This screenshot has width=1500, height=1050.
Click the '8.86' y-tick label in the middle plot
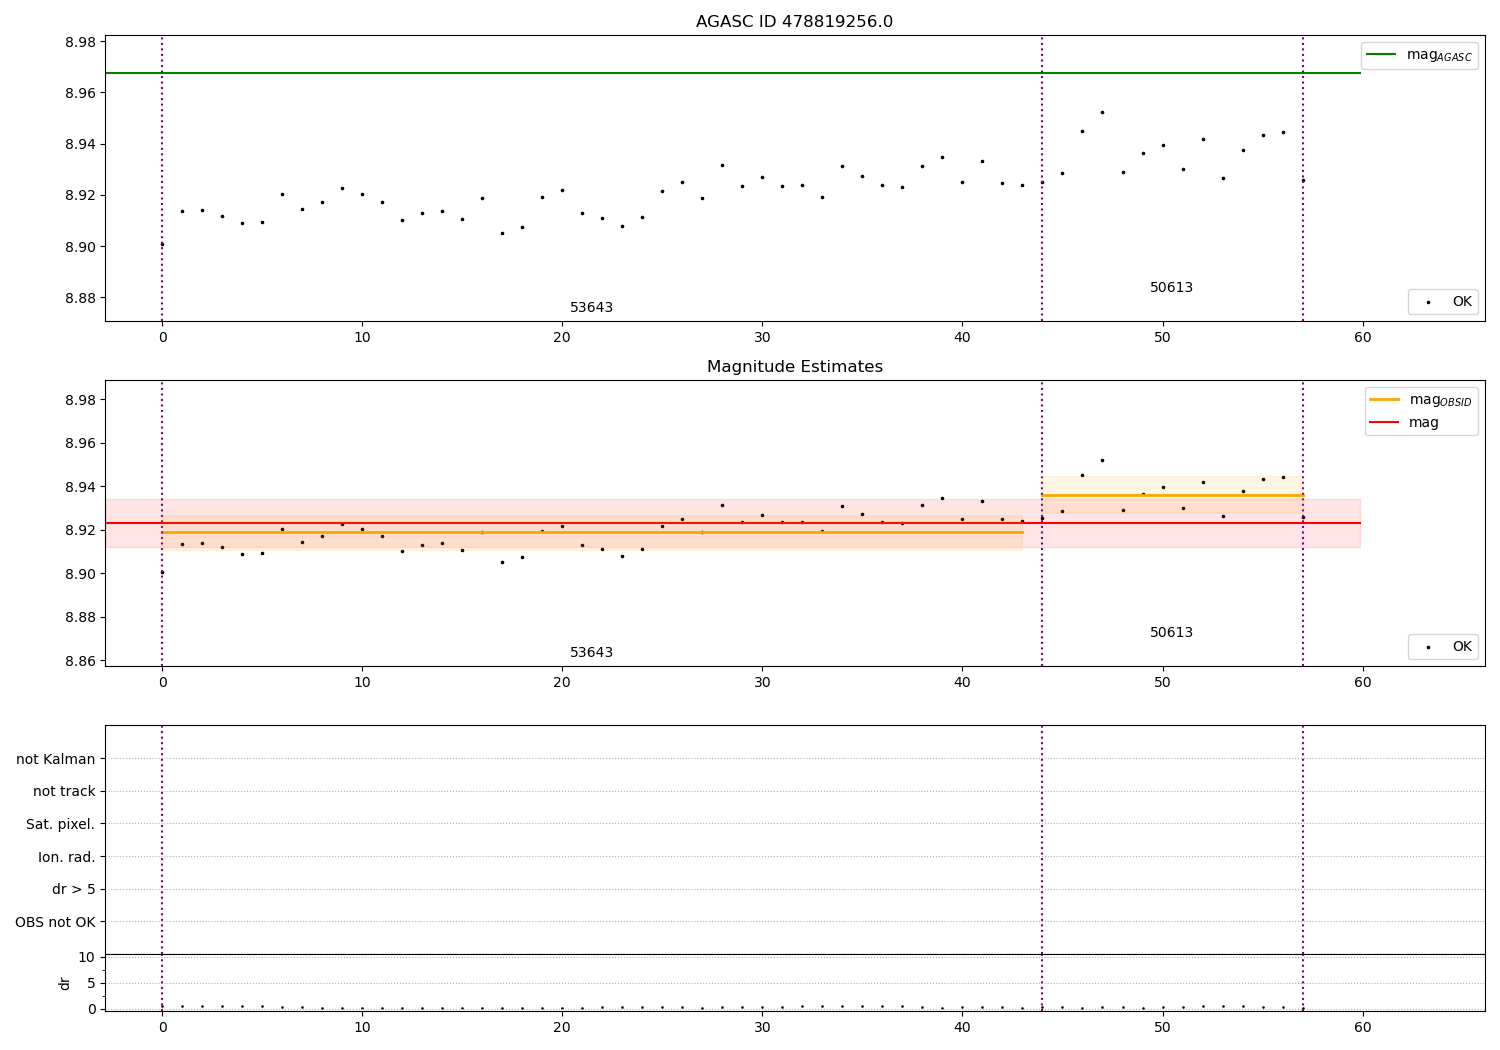(x=80, y=661)
